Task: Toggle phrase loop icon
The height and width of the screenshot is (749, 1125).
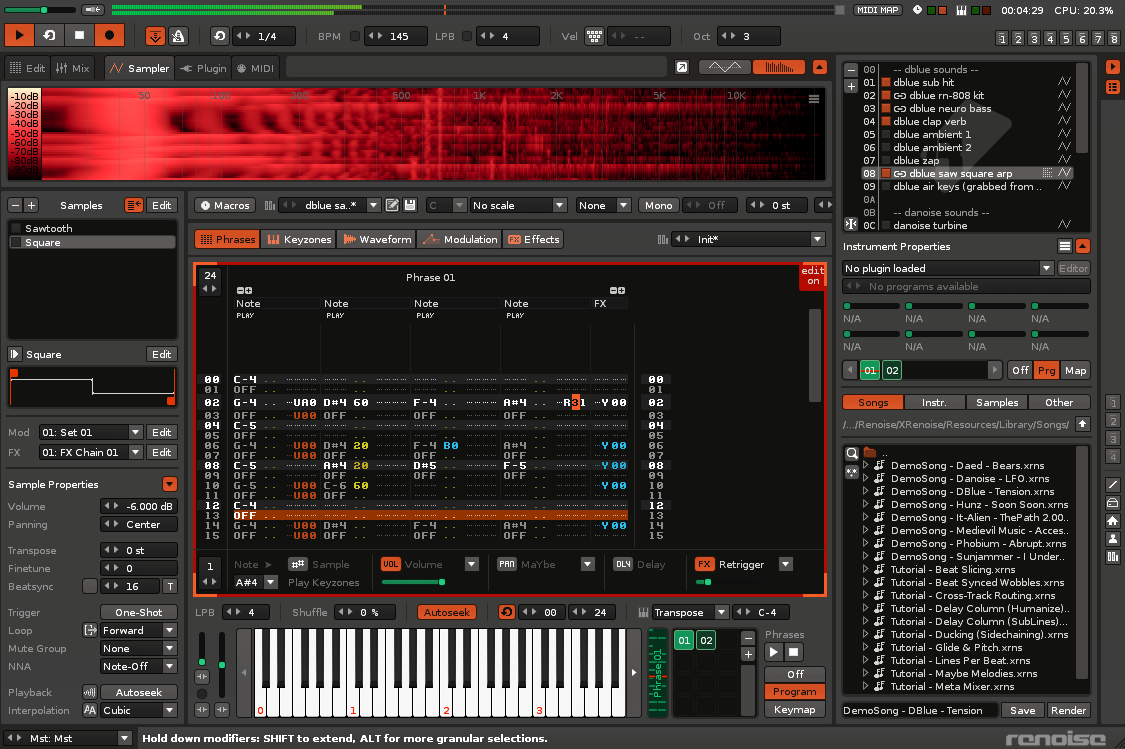Action: (507, 612)
